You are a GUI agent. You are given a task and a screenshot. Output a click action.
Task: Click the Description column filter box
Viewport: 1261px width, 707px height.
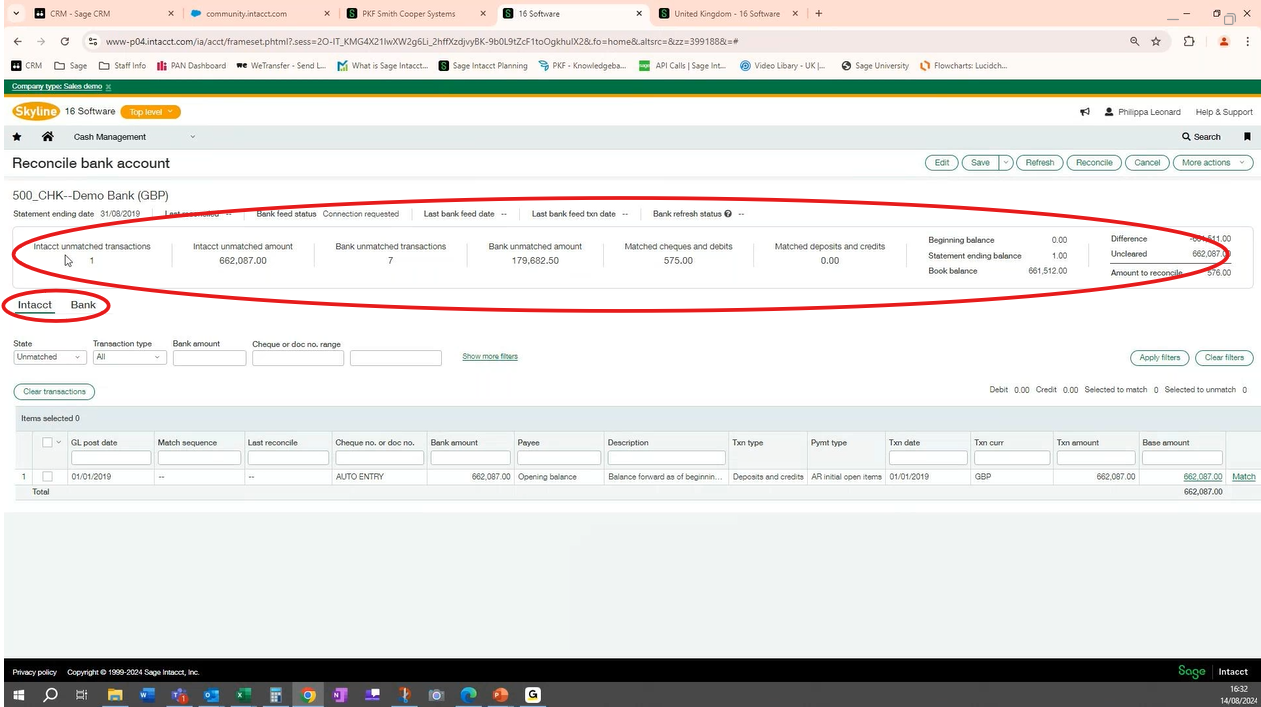click(x=666, y=458)
